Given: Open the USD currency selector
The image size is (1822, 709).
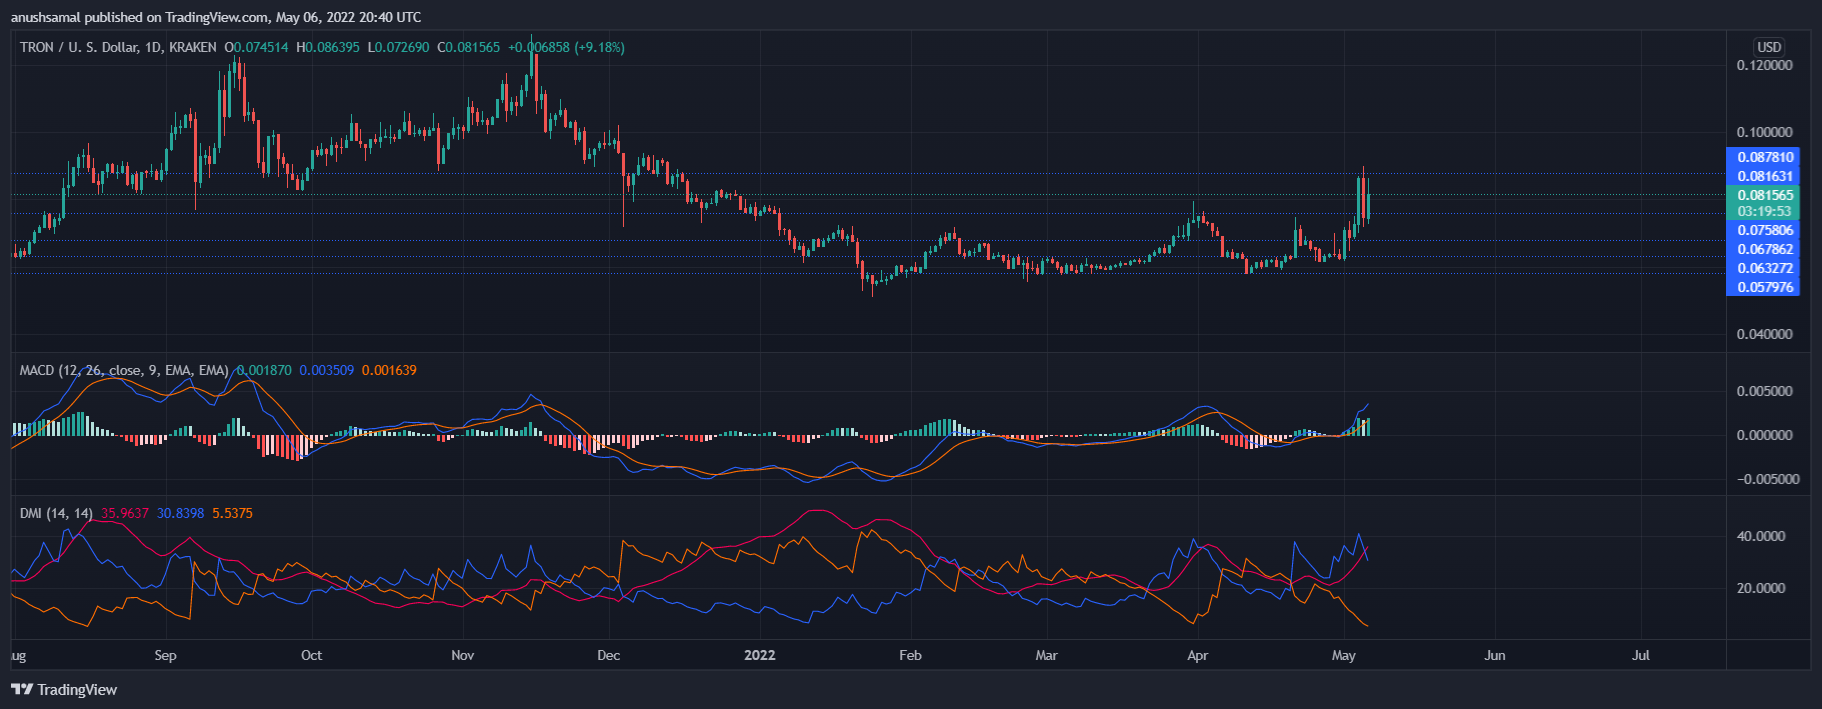Looking at the screenshot, I should click(1768, 47).
